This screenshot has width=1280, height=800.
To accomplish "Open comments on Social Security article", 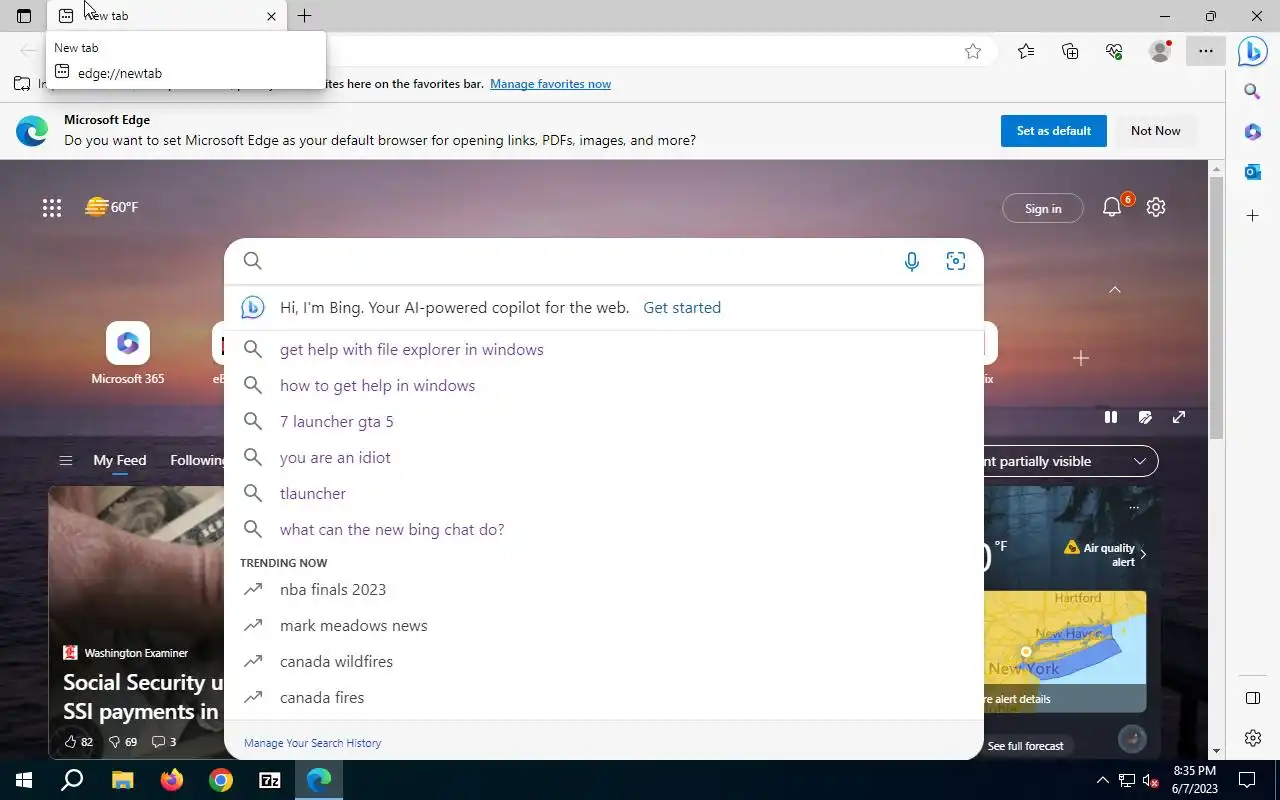I will tap(163, 742).
